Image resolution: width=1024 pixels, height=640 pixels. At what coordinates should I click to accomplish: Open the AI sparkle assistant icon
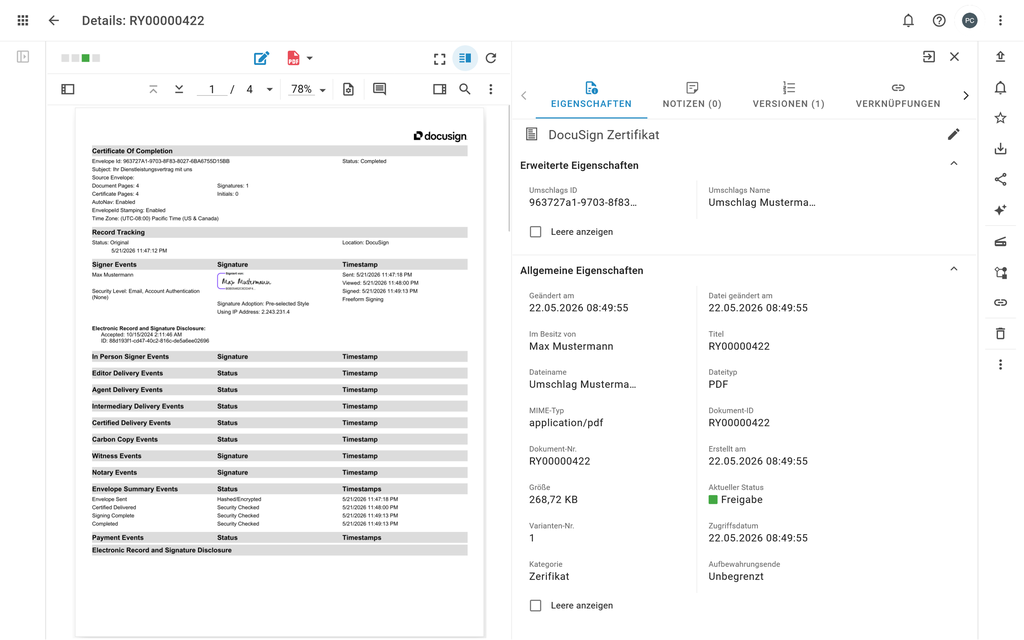point(1000,210)
